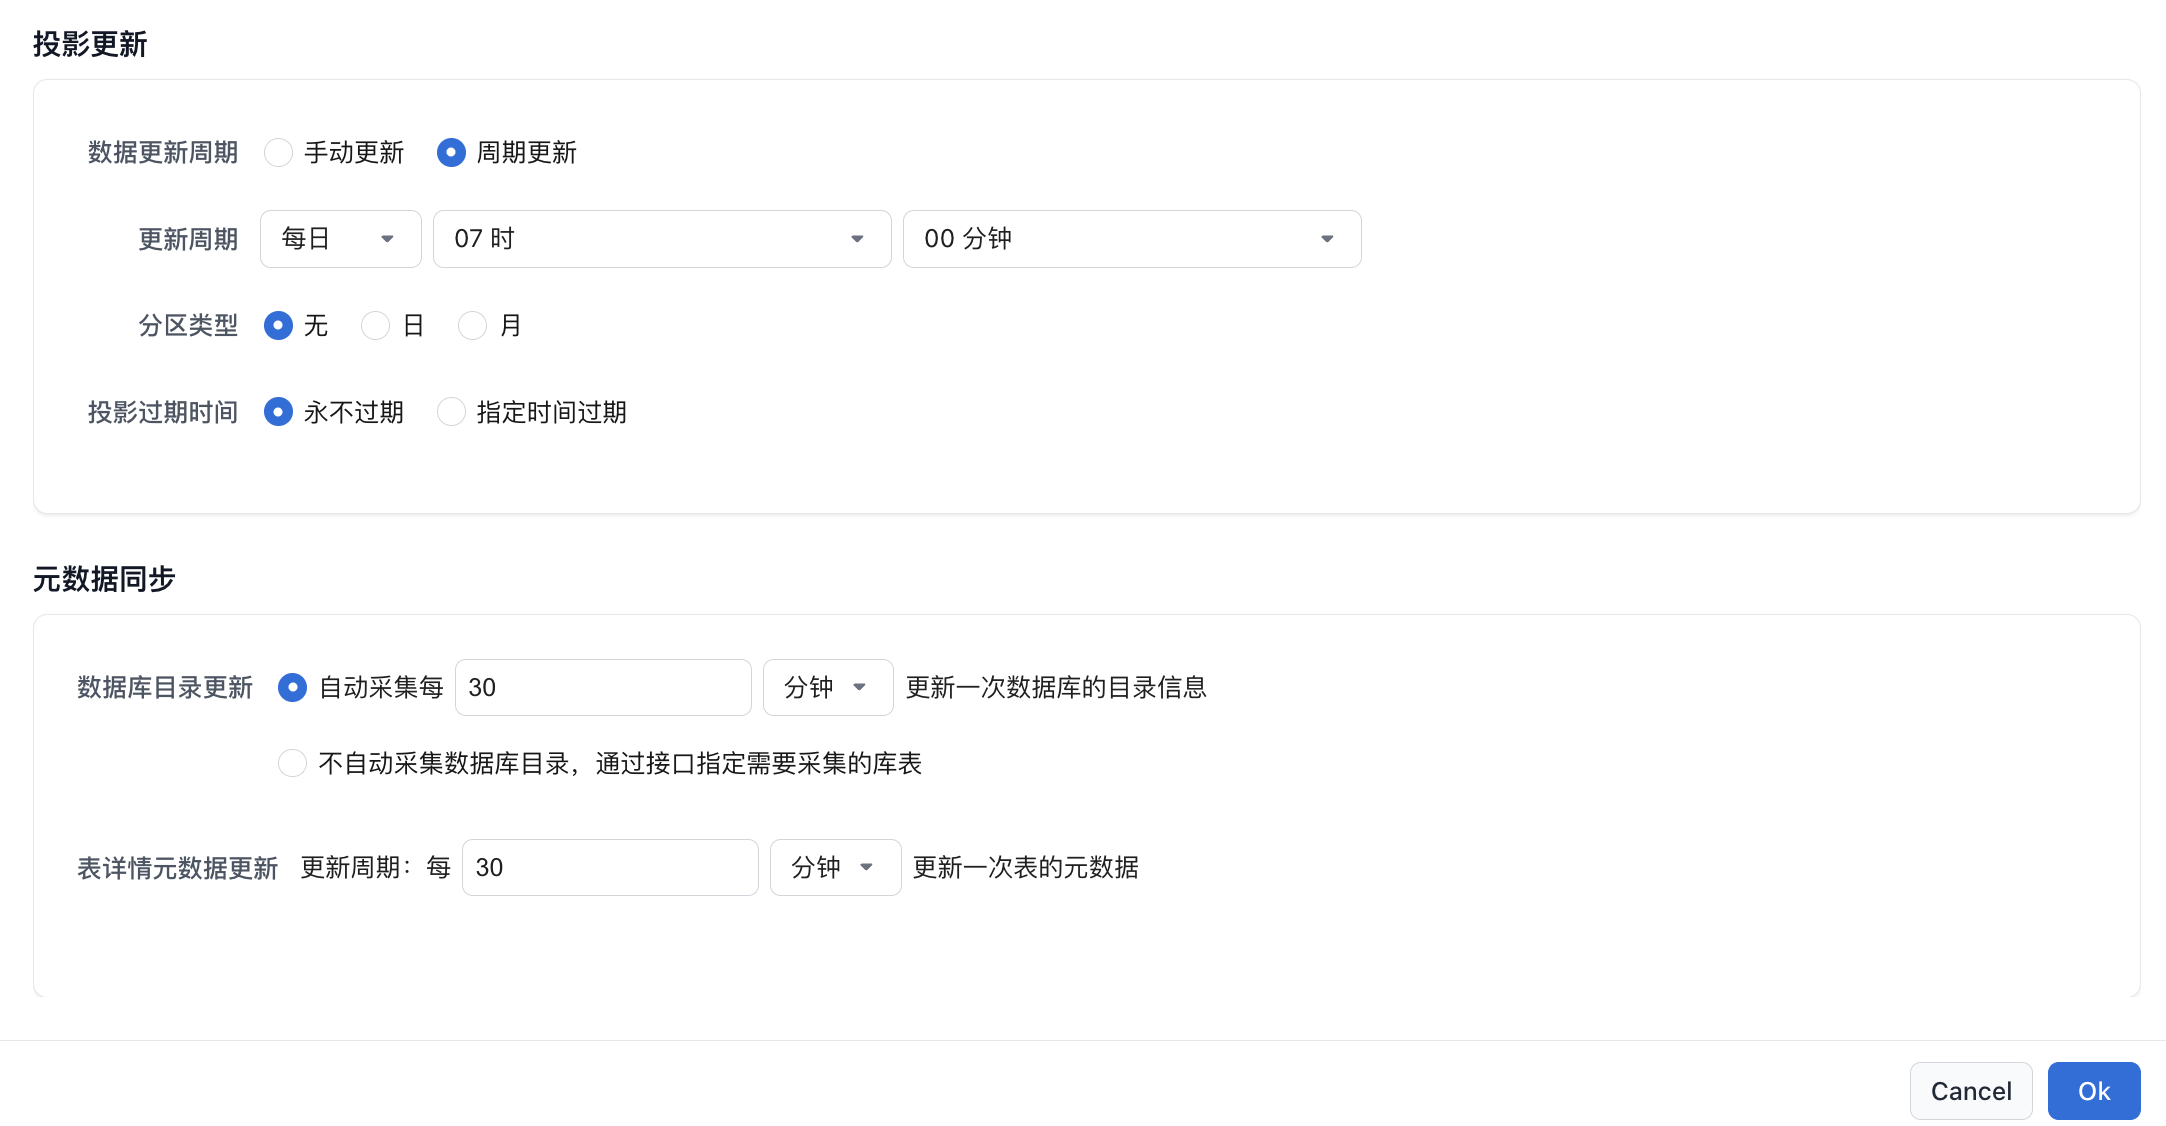Select 永不过期 expiration option
Screen dimensions: 2166x1126
pyautogui.click(x=278, y=412)
